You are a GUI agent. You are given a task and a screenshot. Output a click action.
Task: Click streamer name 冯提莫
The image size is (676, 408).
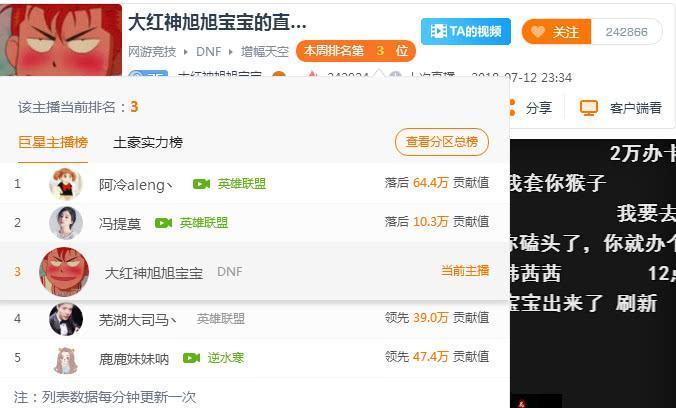tap(120, 223)
